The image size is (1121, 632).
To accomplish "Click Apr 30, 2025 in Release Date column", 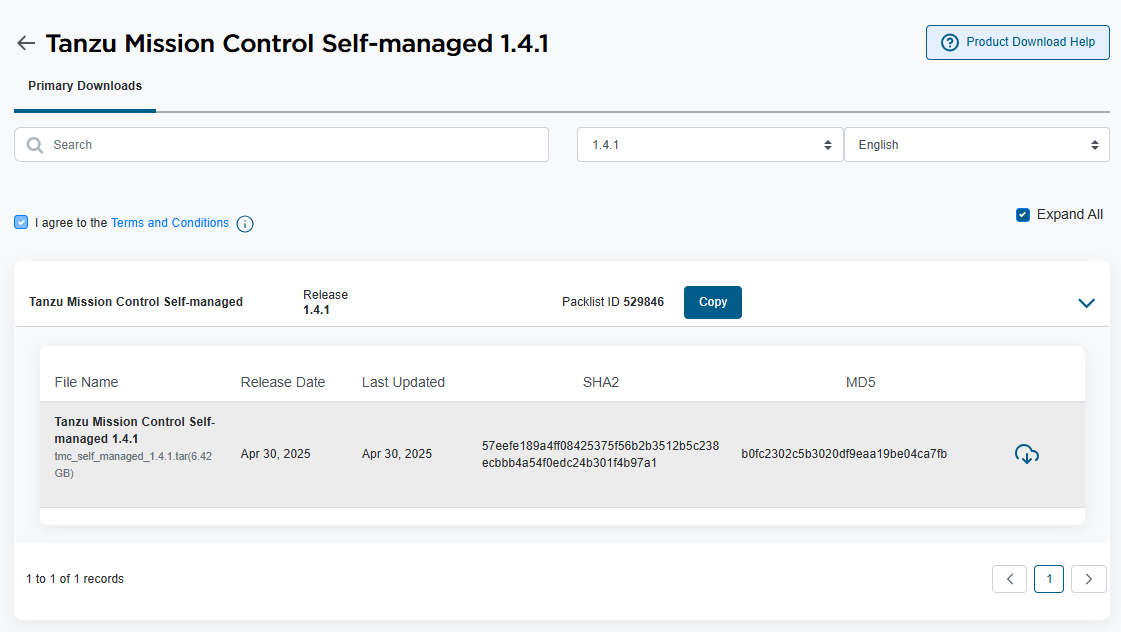I will [275, 454].
